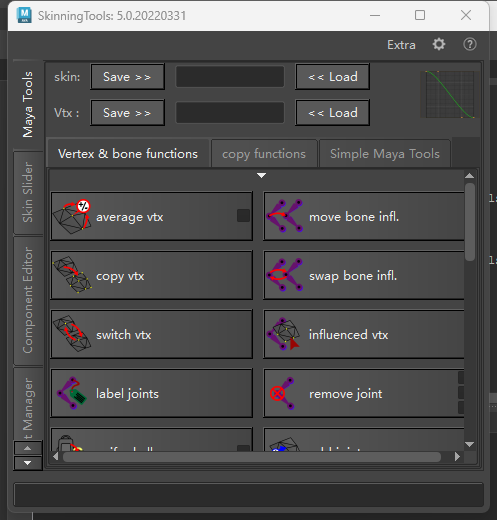Image resolution: width=497 pixels, height=520 pixels.
Task: Click the skin name input field
Action: pos(230,77)
